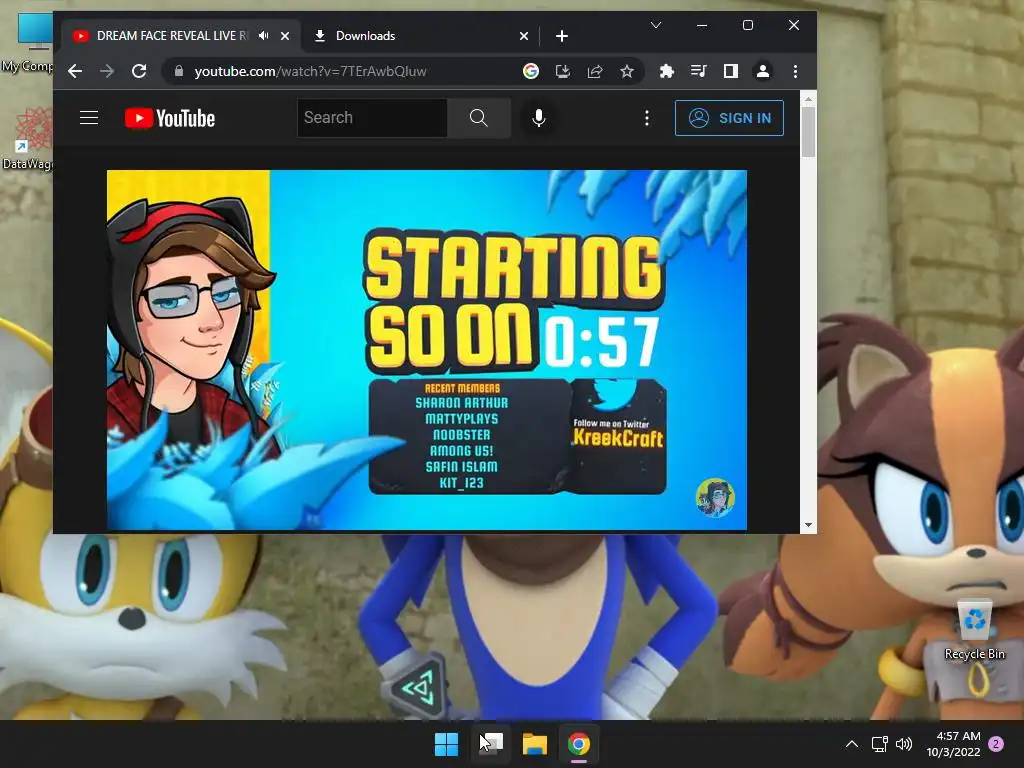Close the DREAM FACE REVEAL tab

[285, 36]
